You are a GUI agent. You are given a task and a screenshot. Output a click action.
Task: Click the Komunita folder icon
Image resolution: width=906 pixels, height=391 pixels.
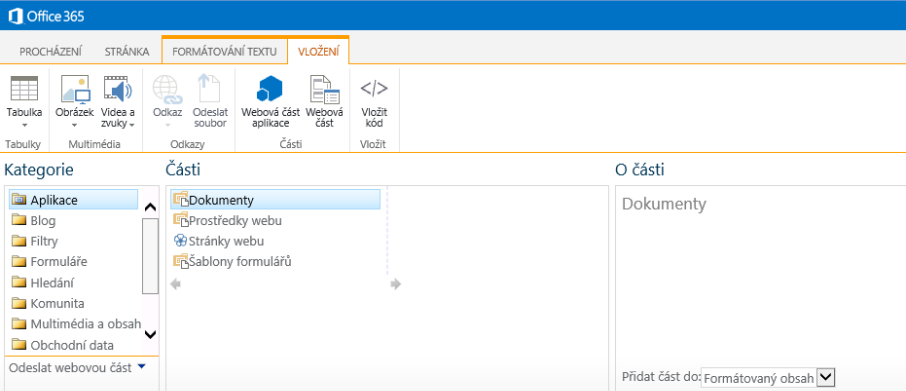[20, 303]
